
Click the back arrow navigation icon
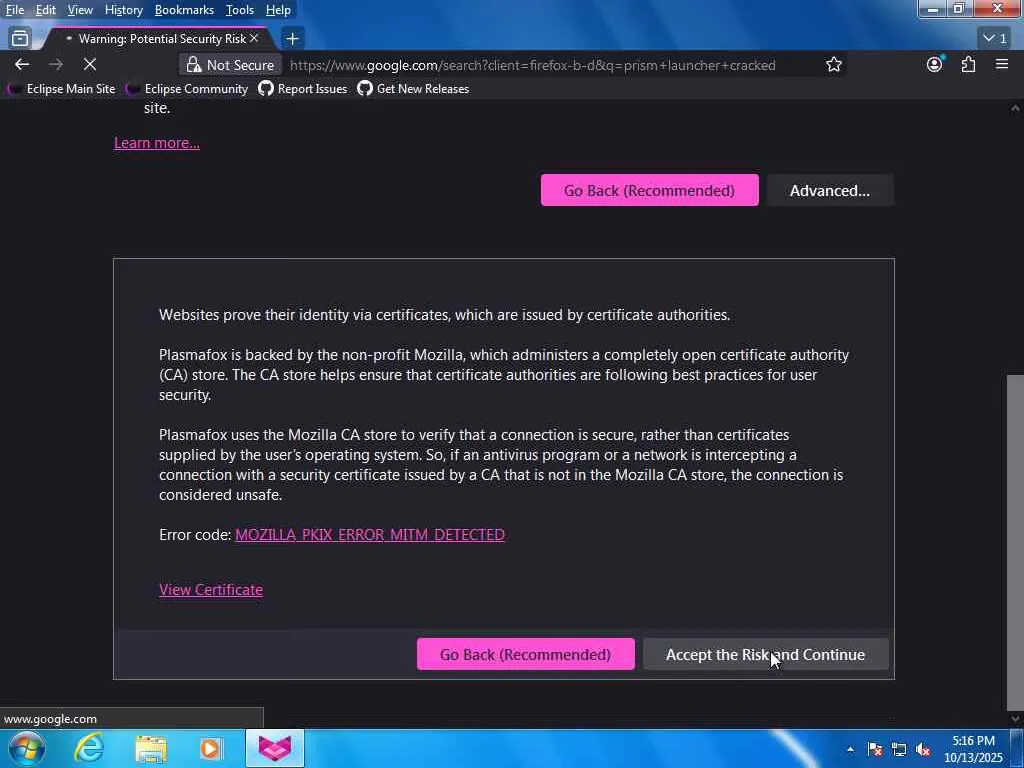point(22,65)
